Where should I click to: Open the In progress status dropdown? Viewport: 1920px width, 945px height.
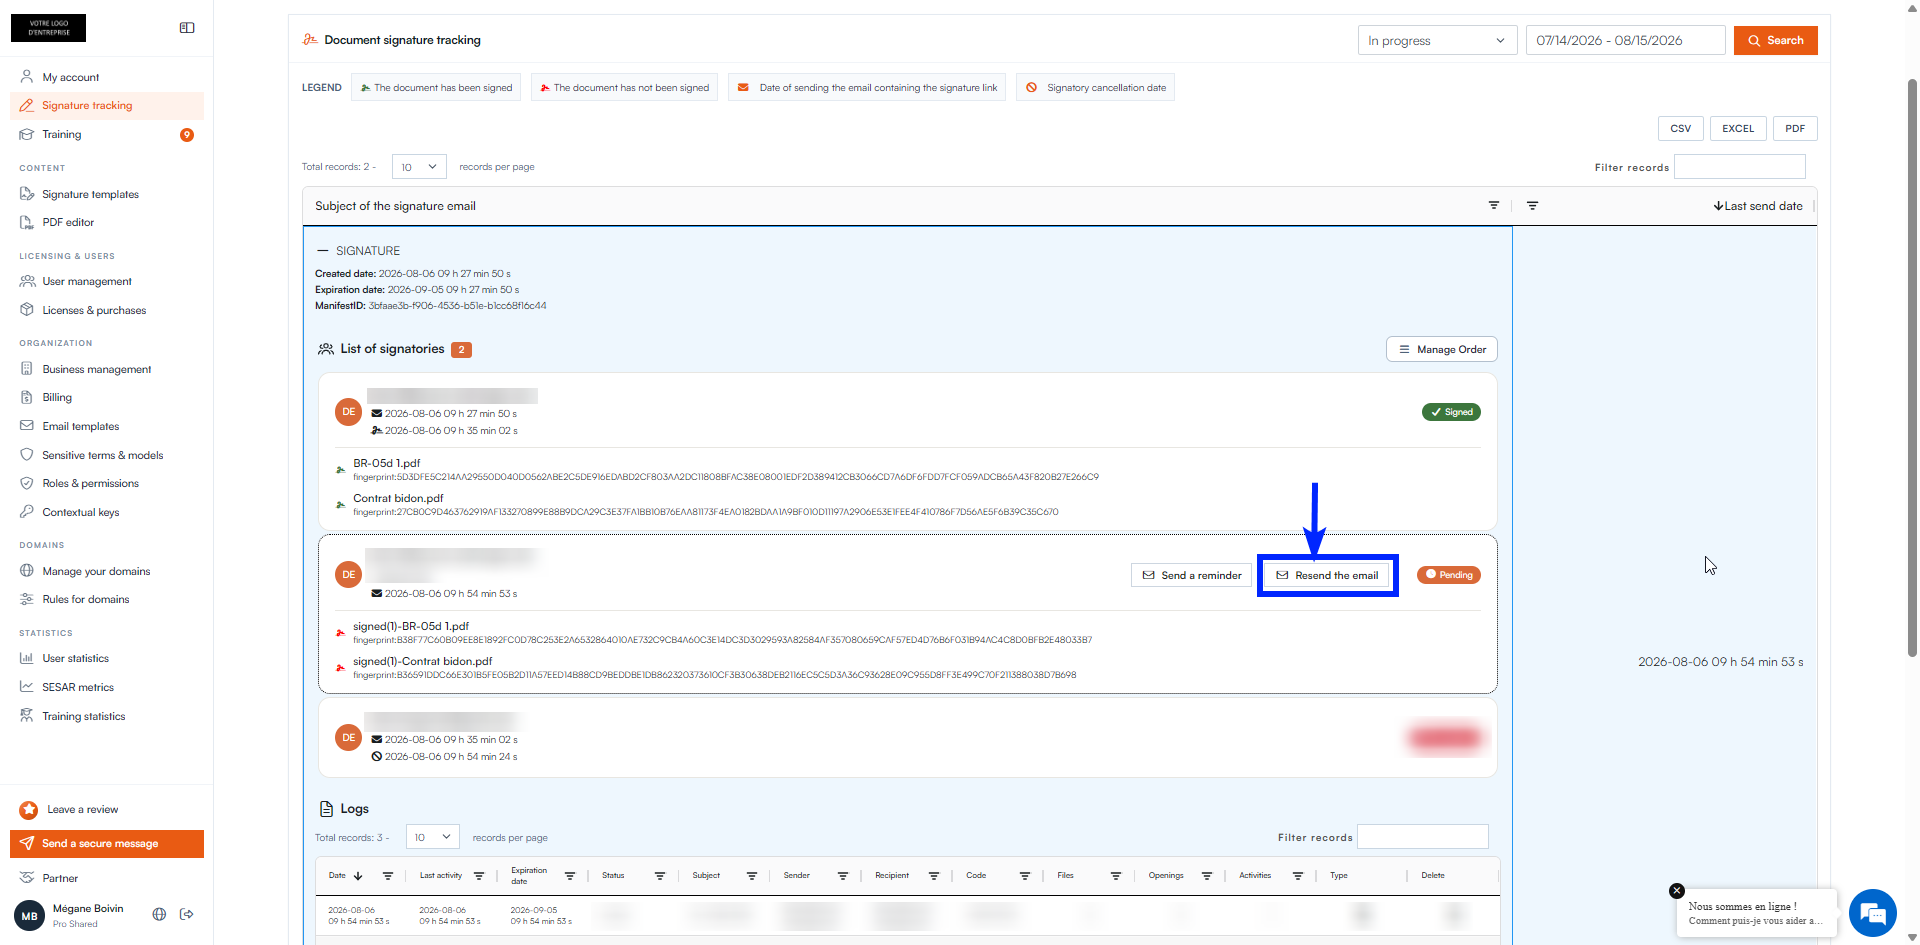(1437, 41)
